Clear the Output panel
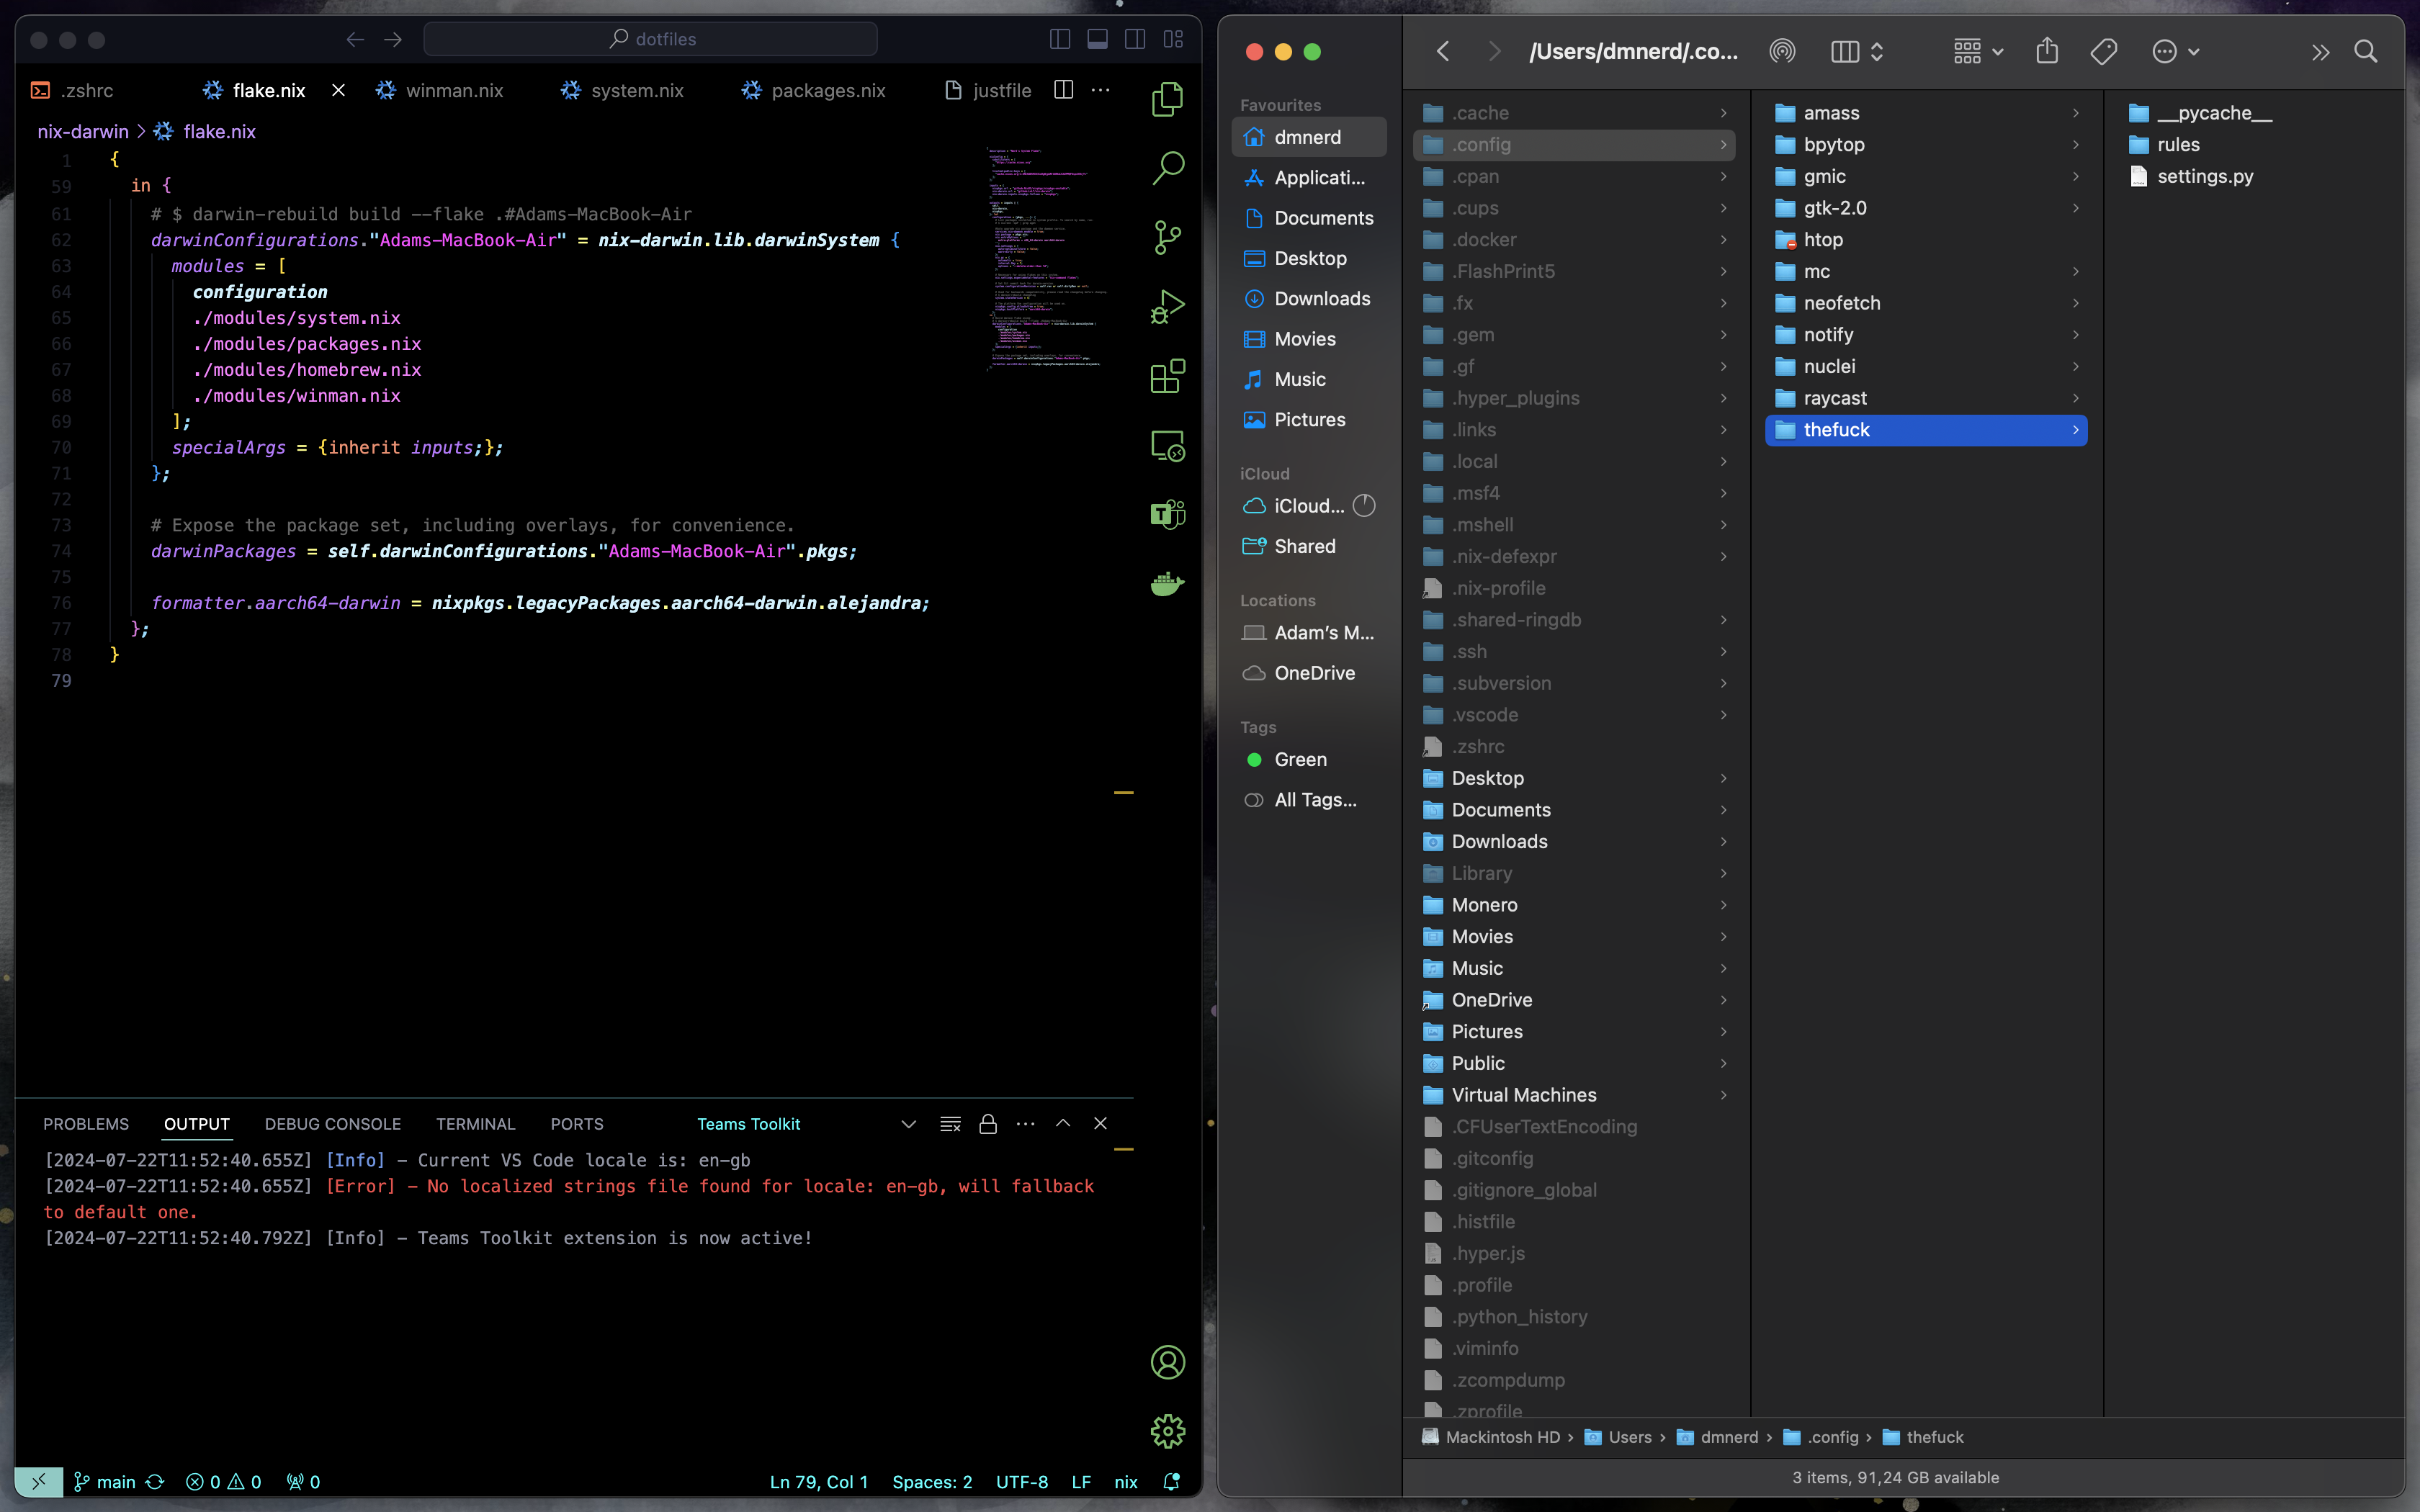 [950, 1124]
